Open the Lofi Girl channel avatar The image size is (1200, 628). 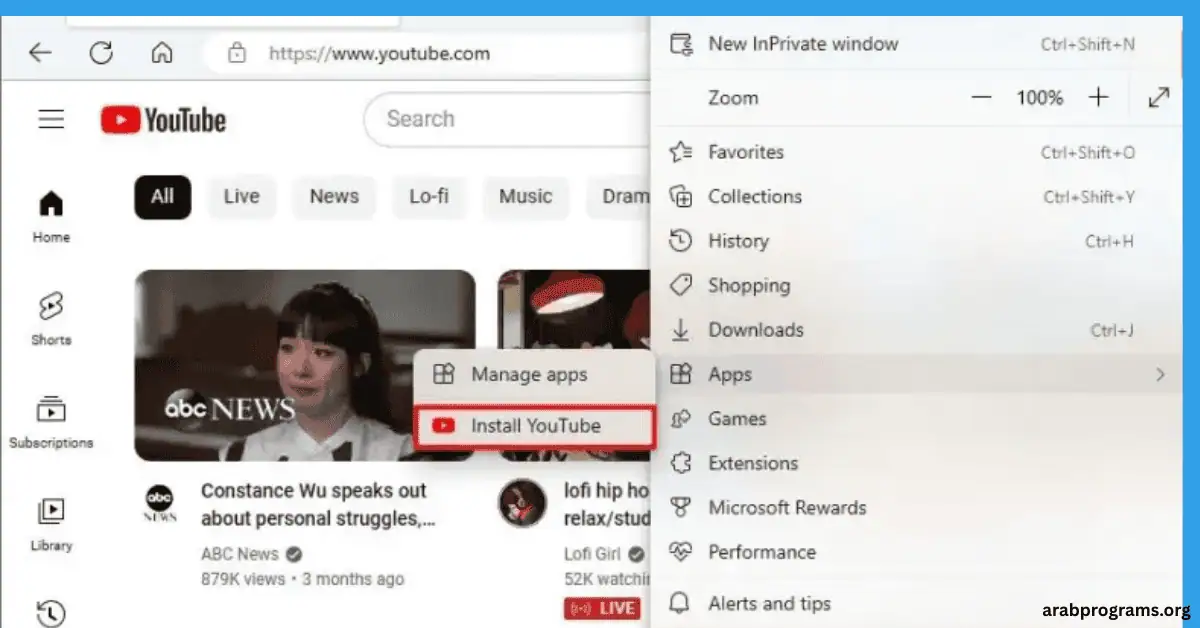tap(522, 503)
